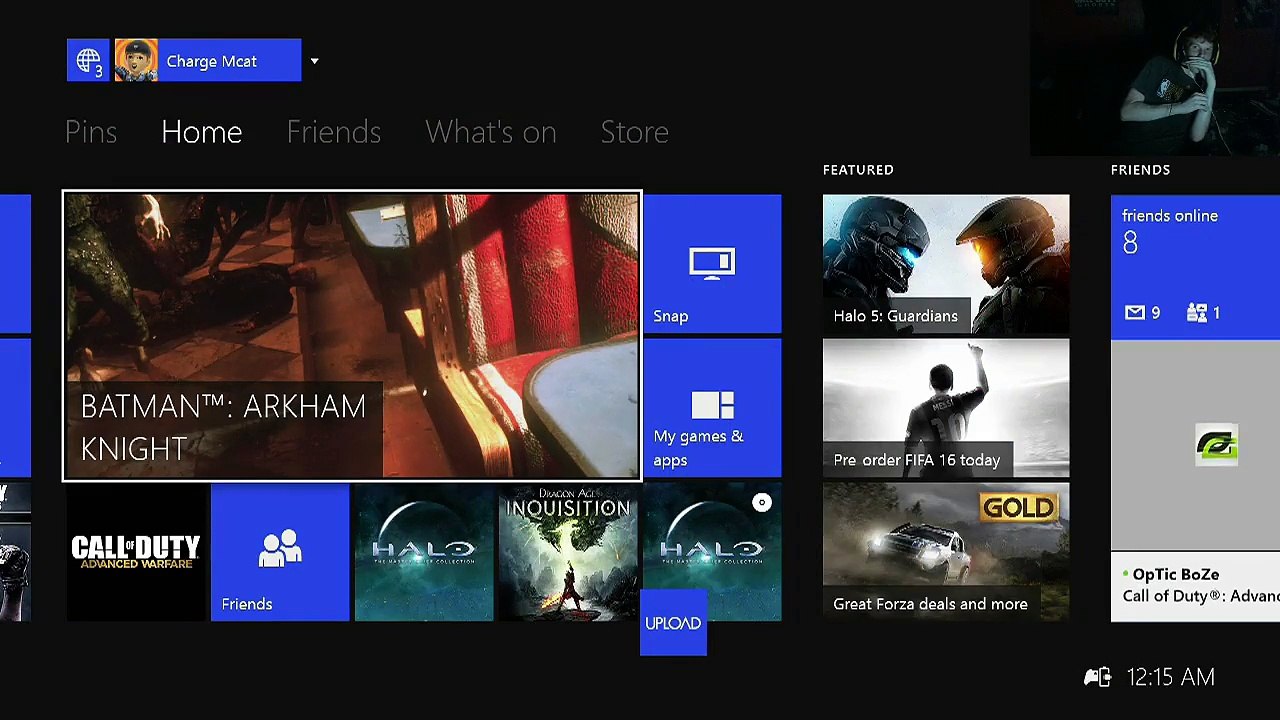Open the Snap tile
The height and width of the screenshot is (720, 1280).
712,263
